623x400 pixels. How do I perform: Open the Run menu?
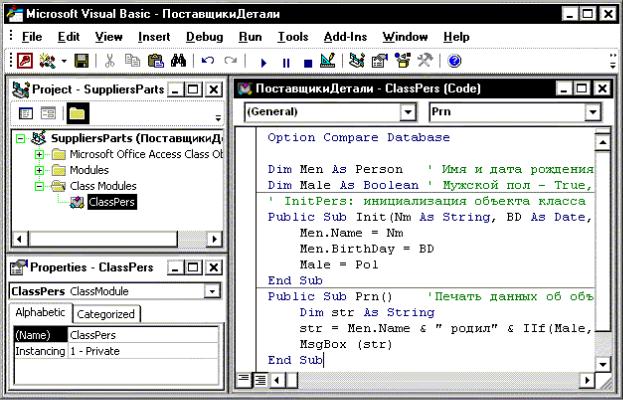[250, 37]
